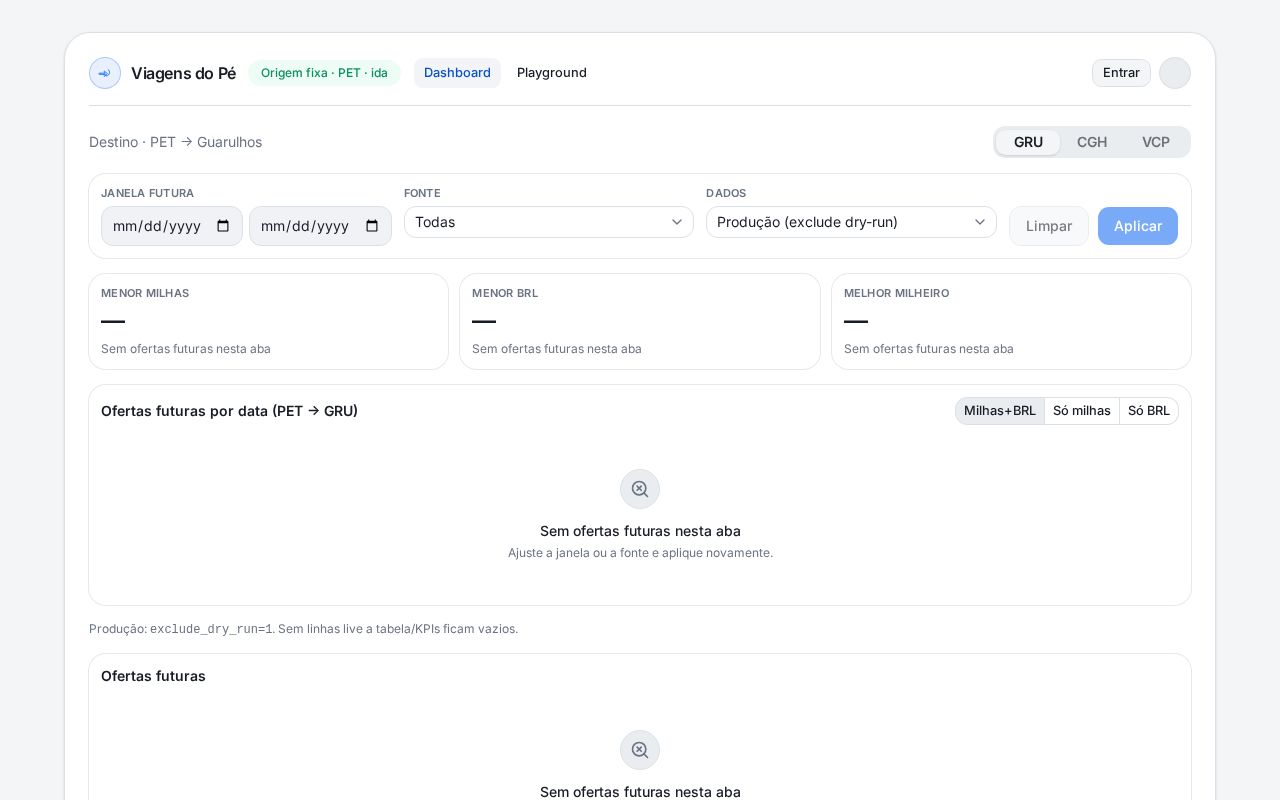Open the calendar picker on the start date field
This screenshot has width=1280, height=800.
pyautogui.click(x=223, y=226)
